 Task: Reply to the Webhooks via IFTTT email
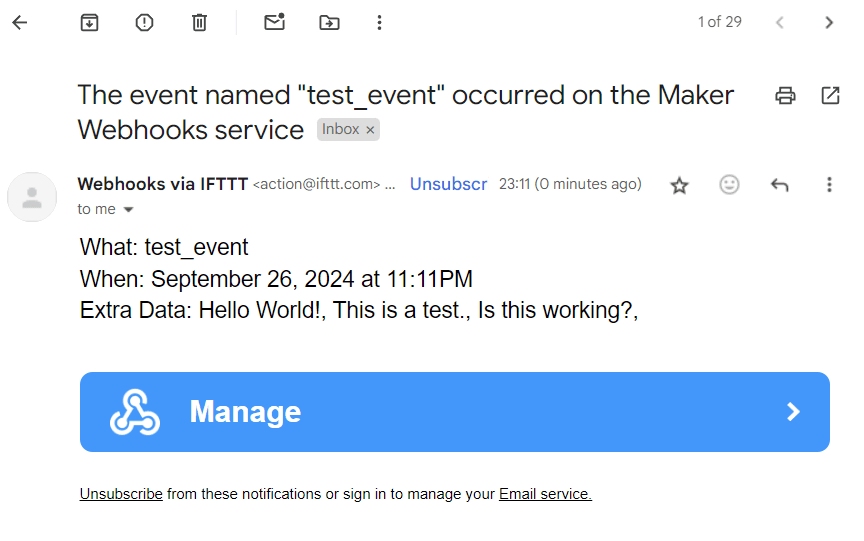pyautogui.click(x=779, y=185)
